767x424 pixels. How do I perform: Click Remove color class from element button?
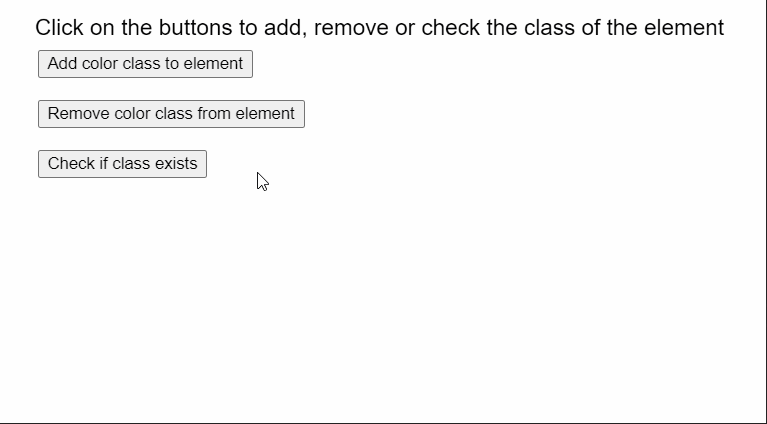tap(171, 114)
